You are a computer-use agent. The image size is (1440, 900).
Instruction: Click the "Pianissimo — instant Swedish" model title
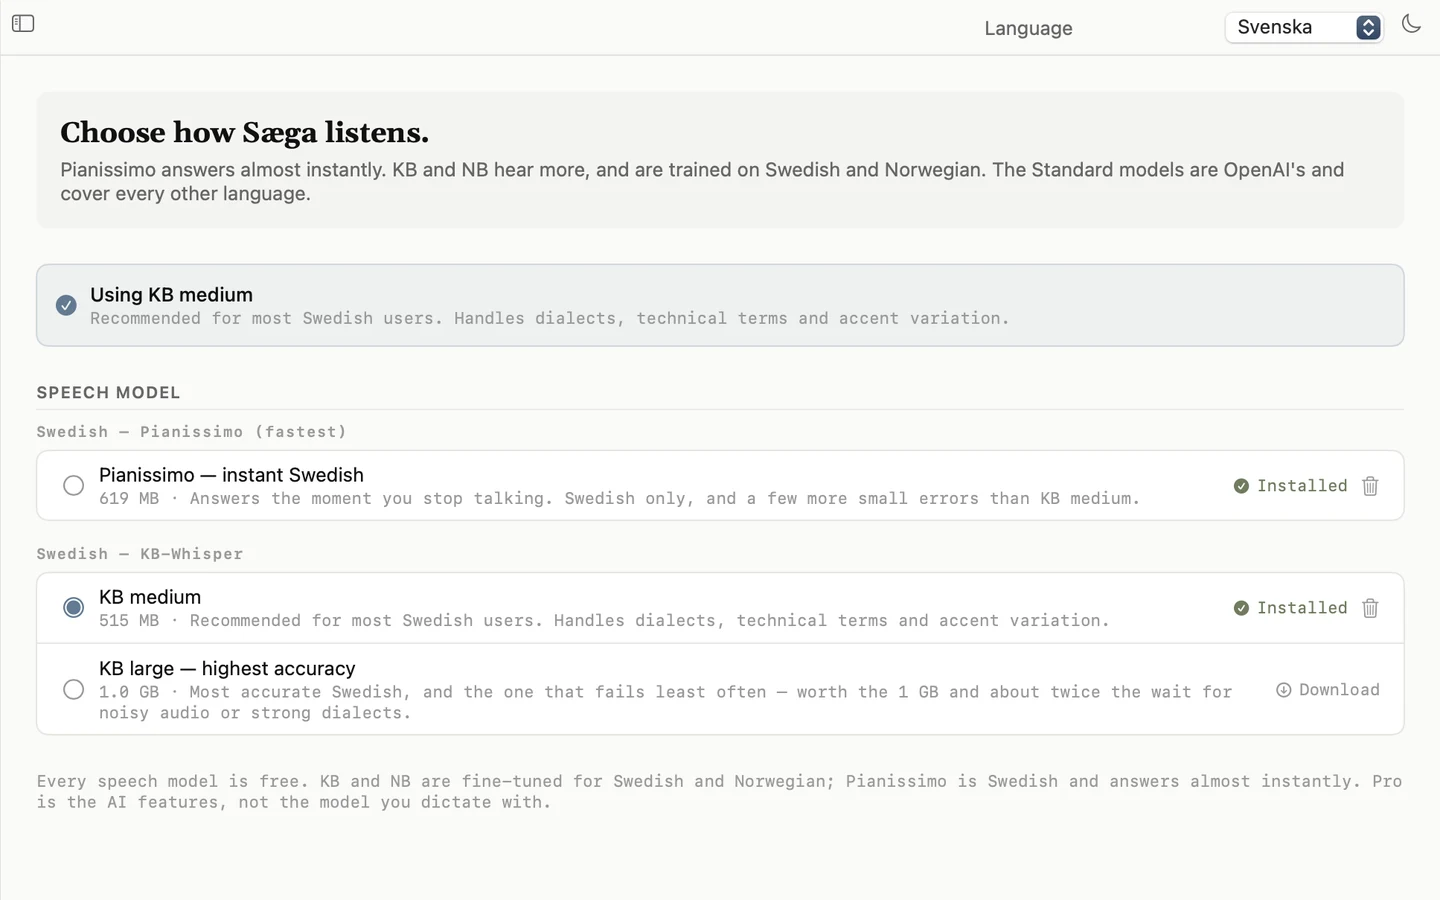pyautogui.click(x=231, y=475)
